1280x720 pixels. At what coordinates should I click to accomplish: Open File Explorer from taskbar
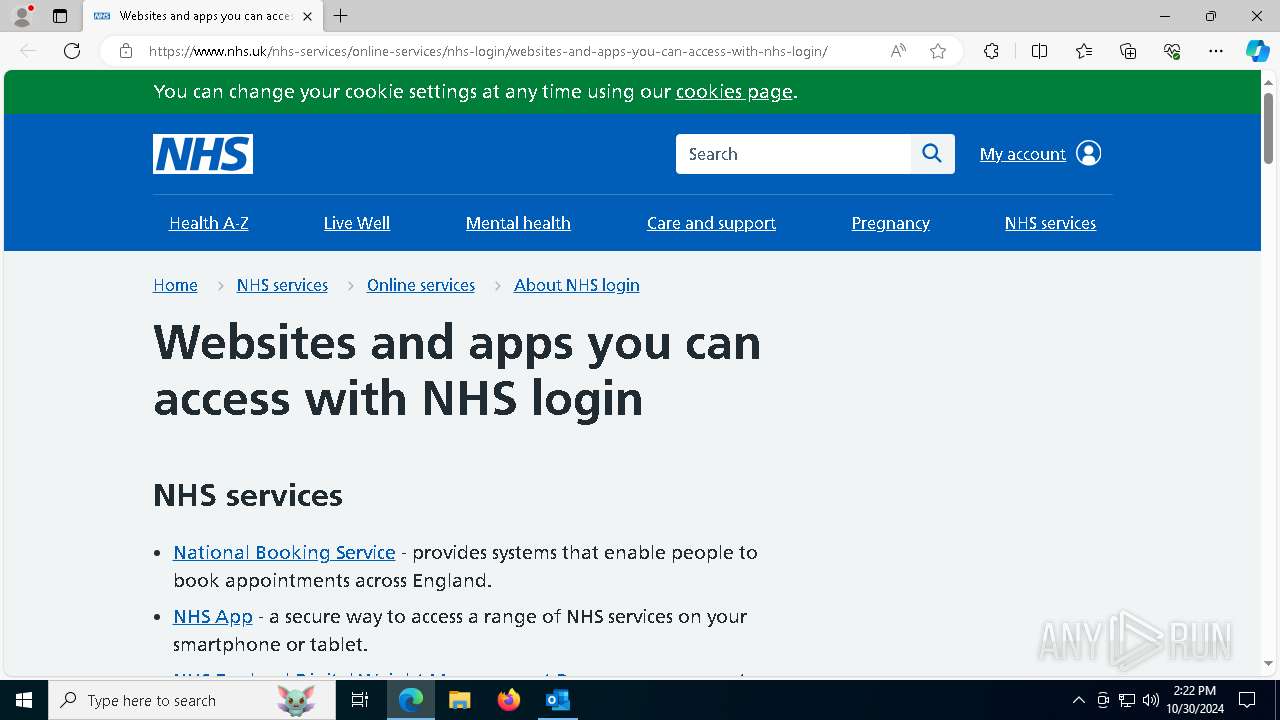pyautogui.click(x=460, y=700)
